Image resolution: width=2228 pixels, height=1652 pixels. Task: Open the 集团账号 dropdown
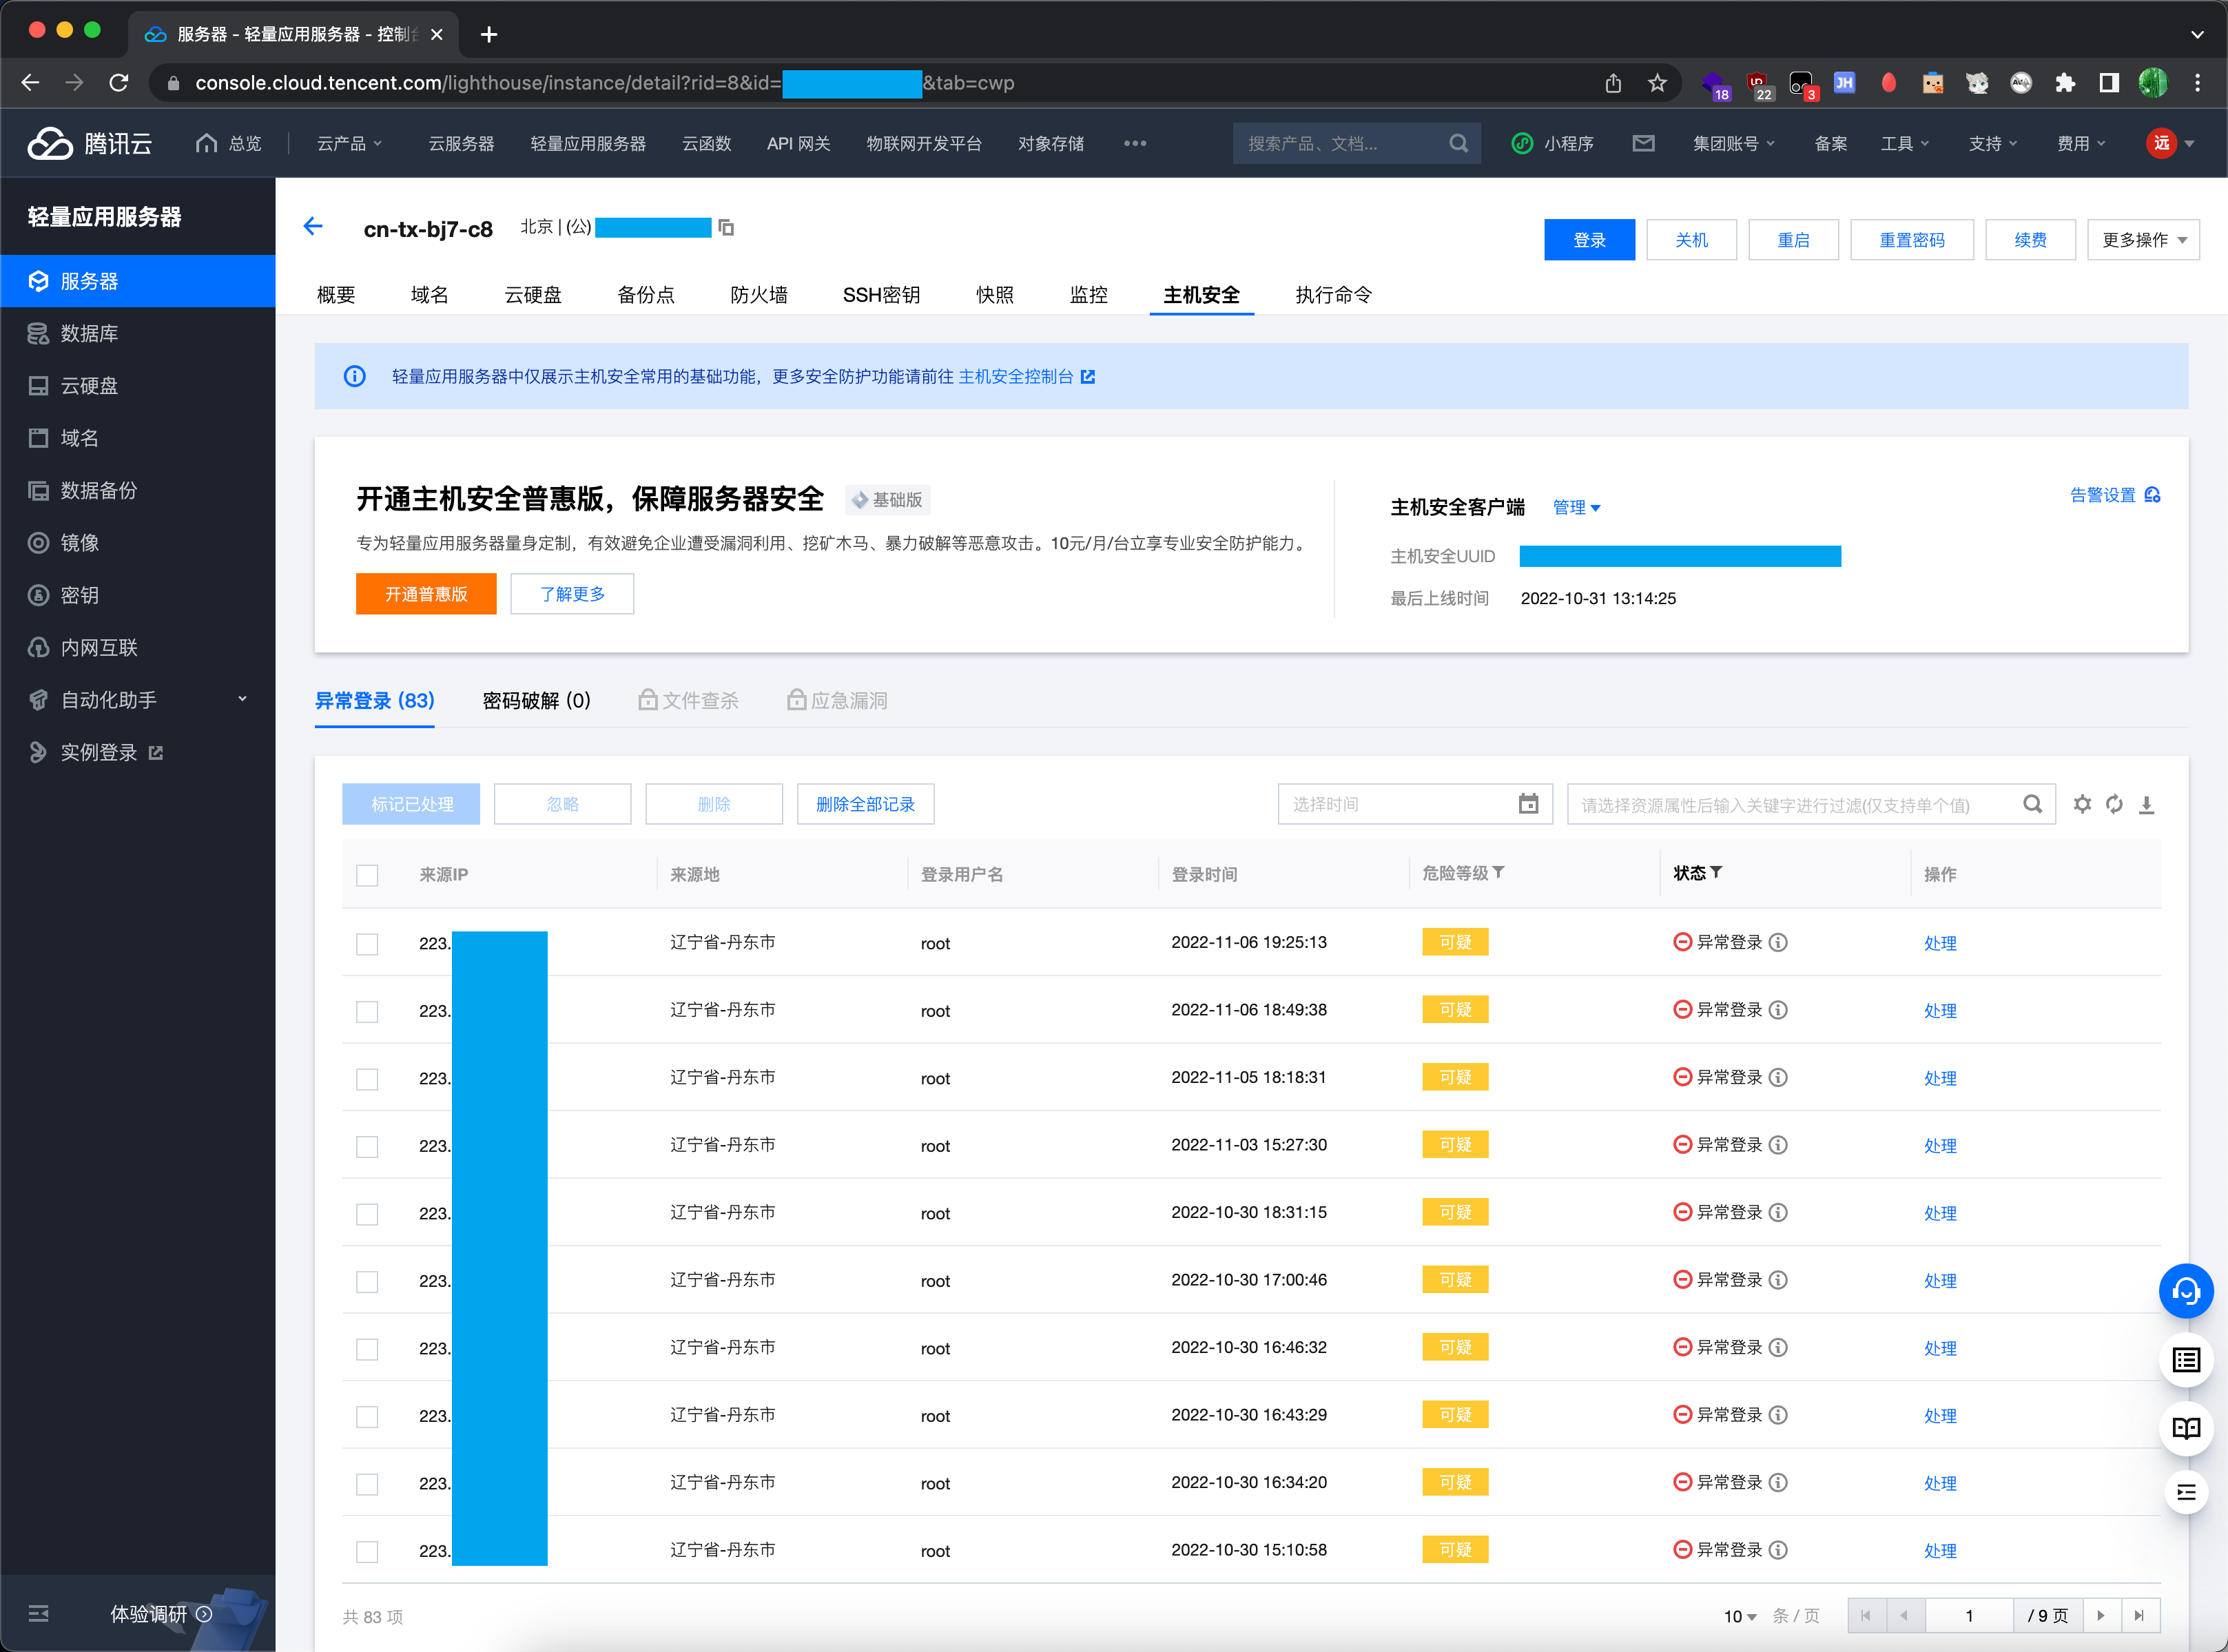1733,143
